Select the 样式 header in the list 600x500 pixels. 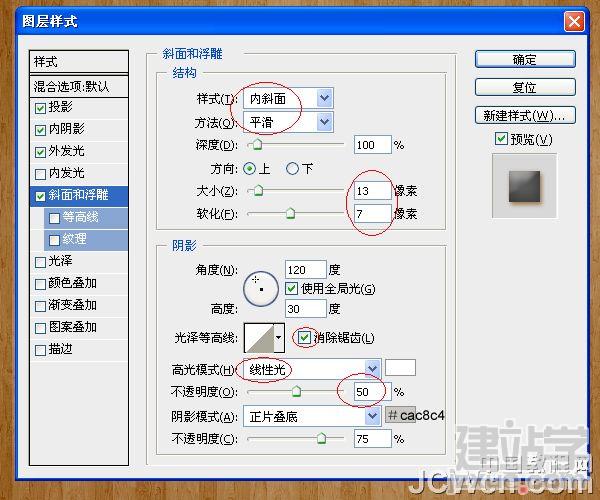(78, 62)
